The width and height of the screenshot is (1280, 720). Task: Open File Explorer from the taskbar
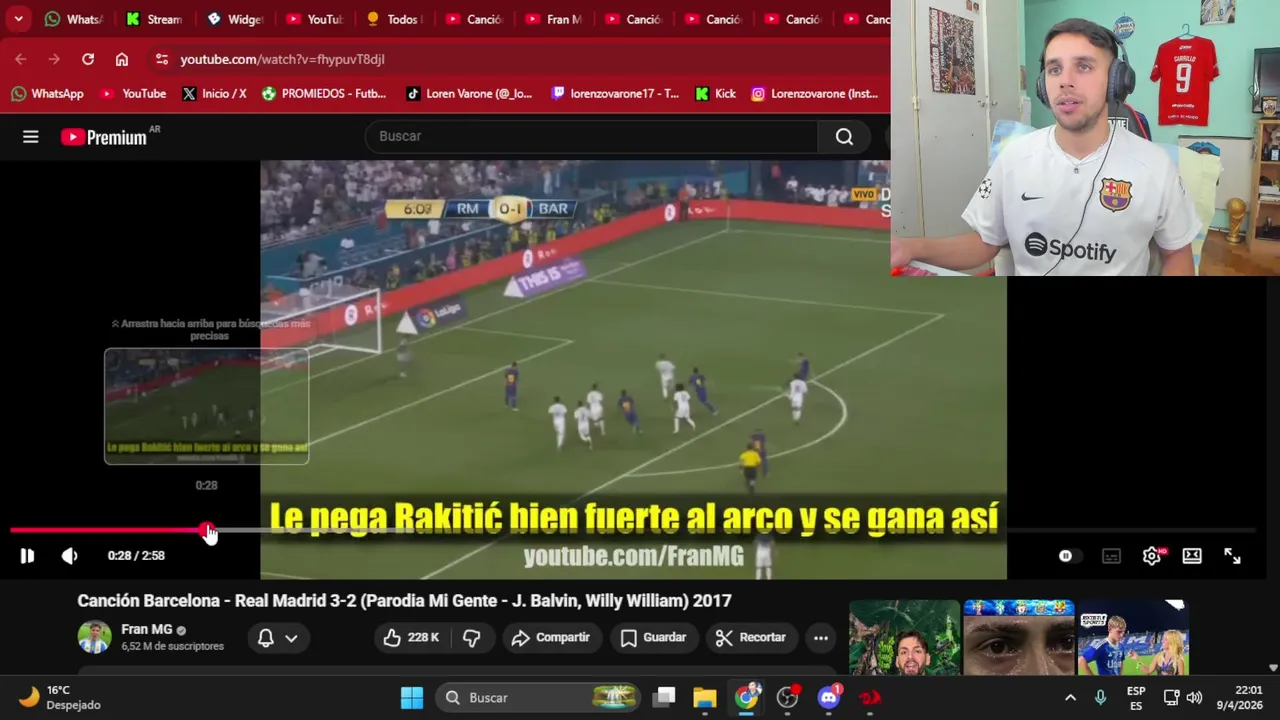tap(705, 698)
